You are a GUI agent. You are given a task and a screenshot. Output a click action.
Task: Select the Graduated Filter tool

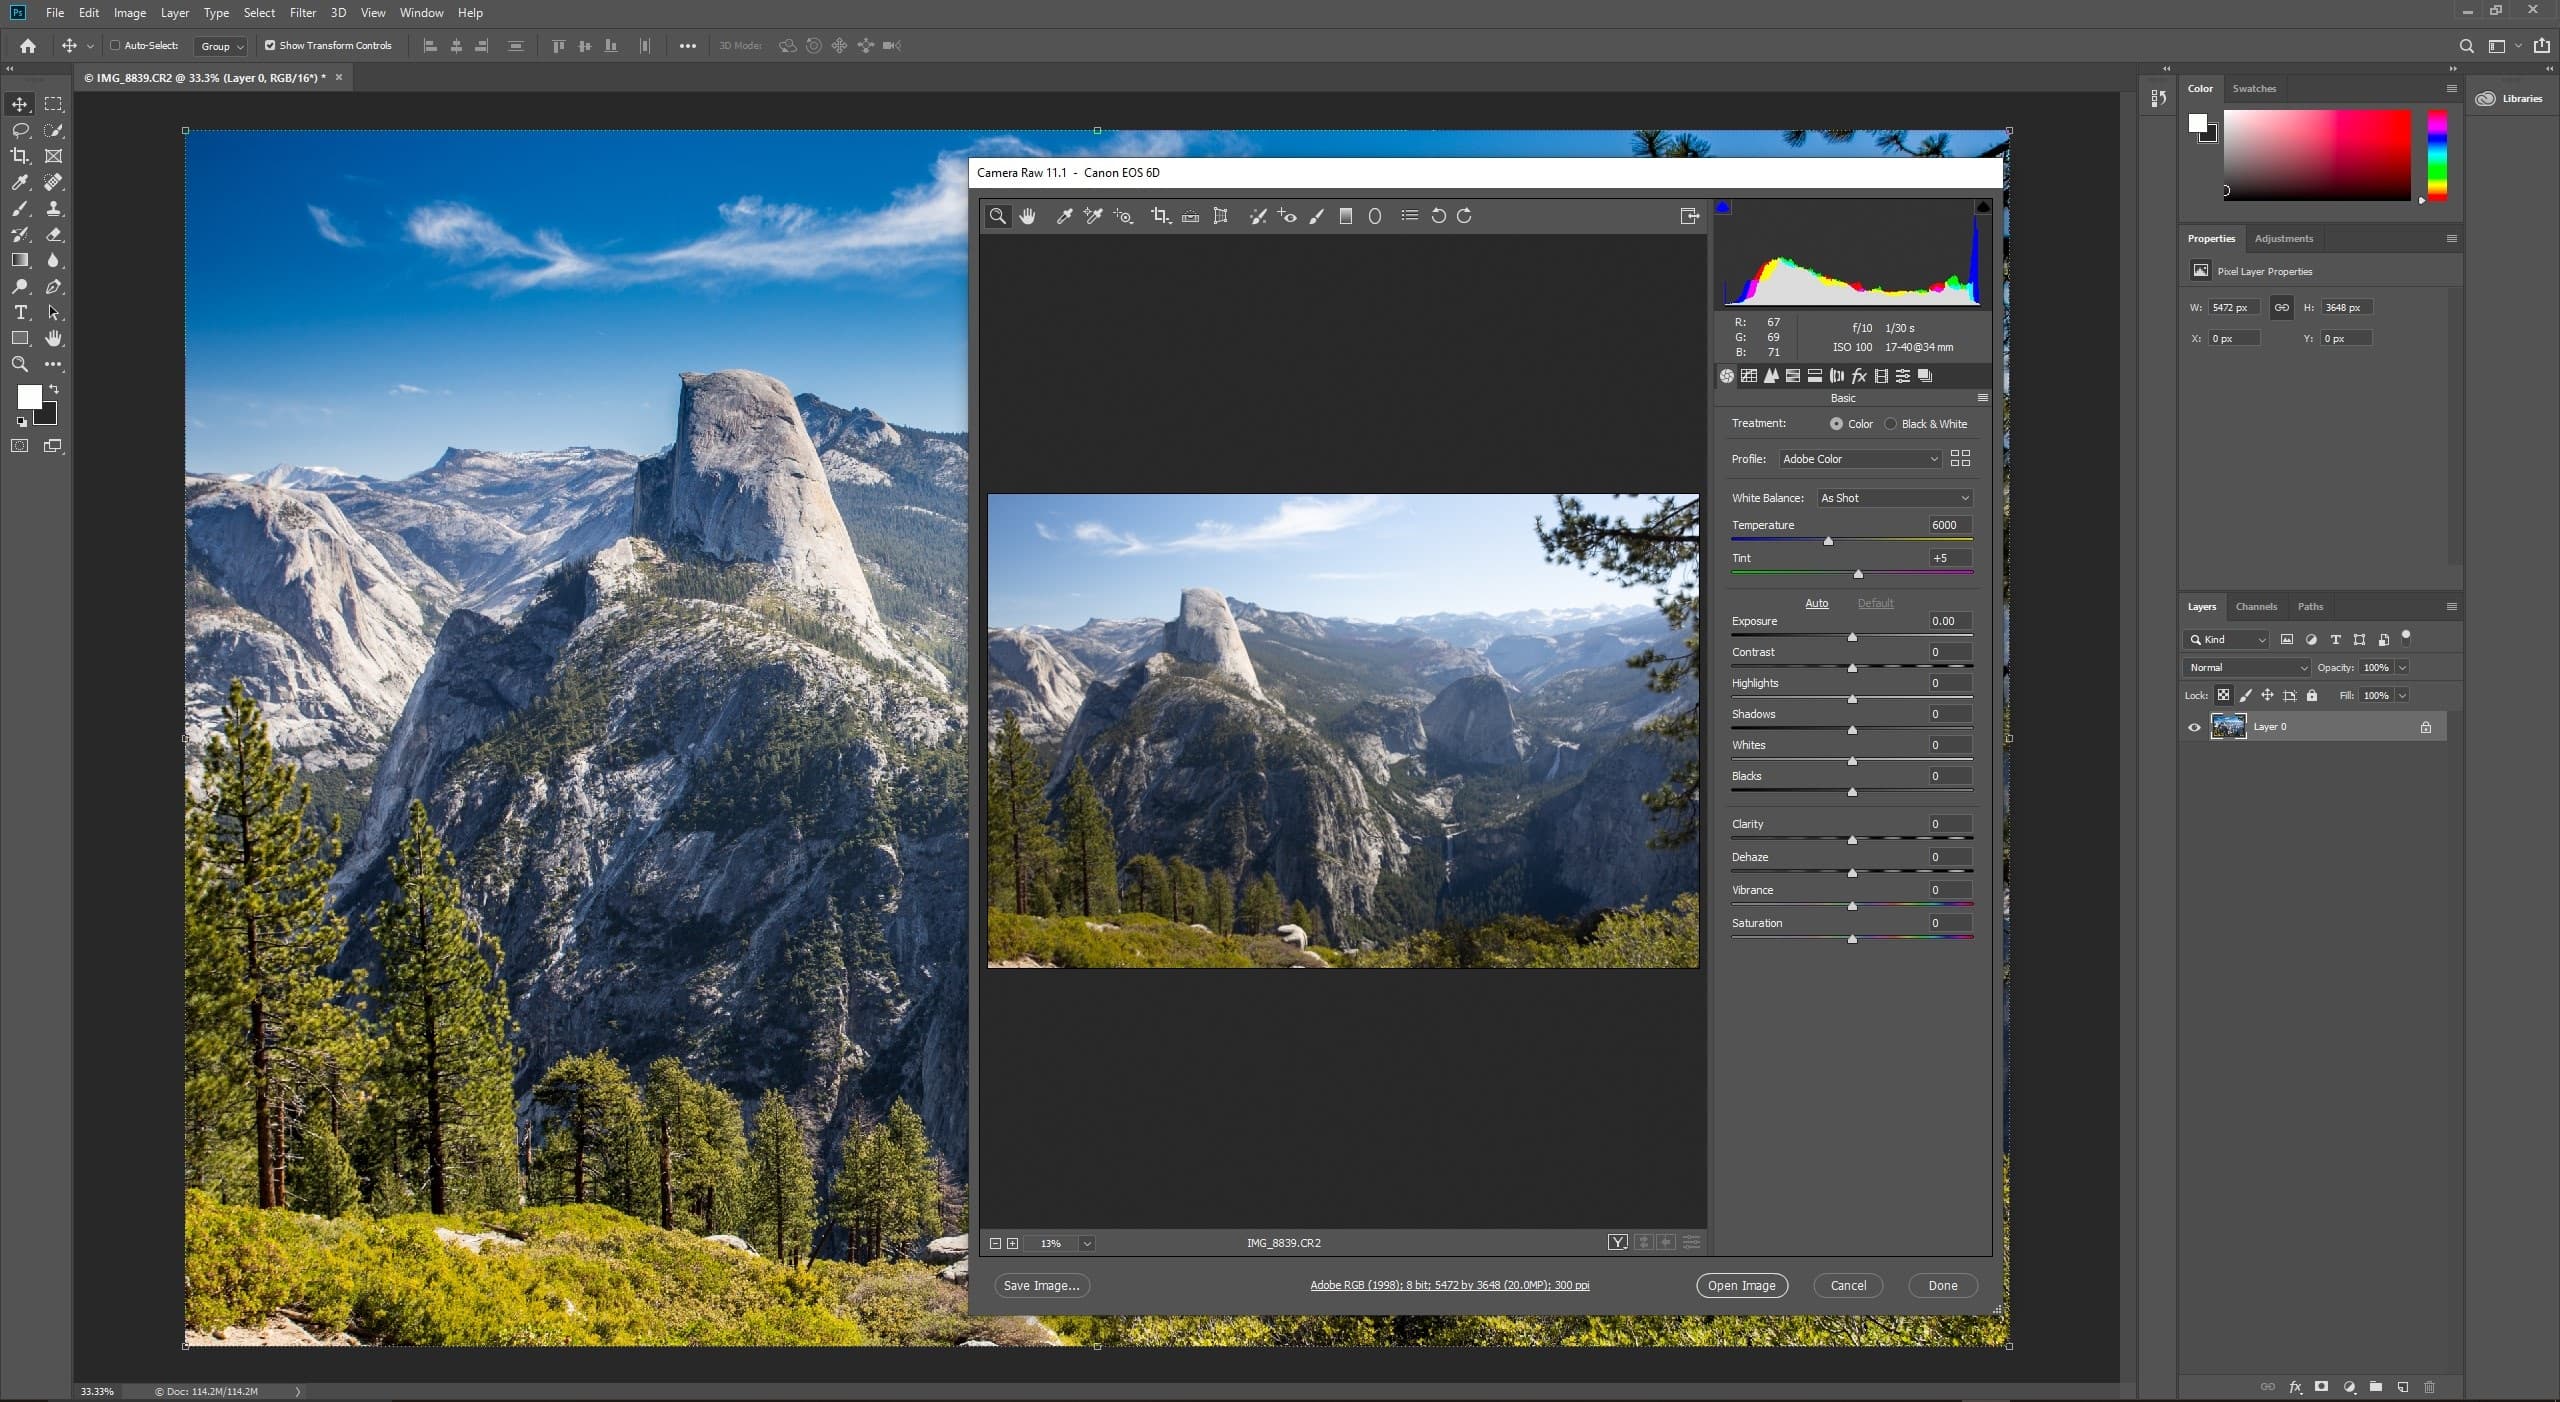tap(1345, 216)
